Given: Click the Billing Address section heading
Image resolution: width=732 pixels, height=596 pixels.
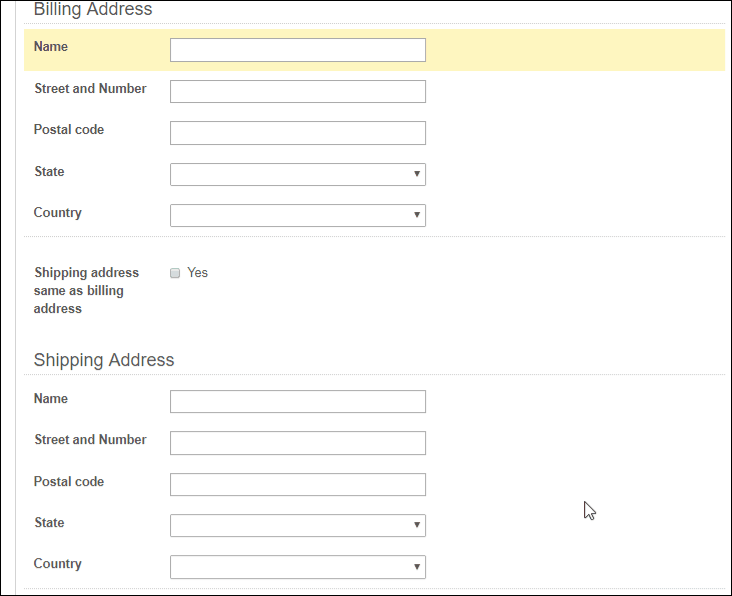Looking at the screenshot, I should (x=93, y=10).
